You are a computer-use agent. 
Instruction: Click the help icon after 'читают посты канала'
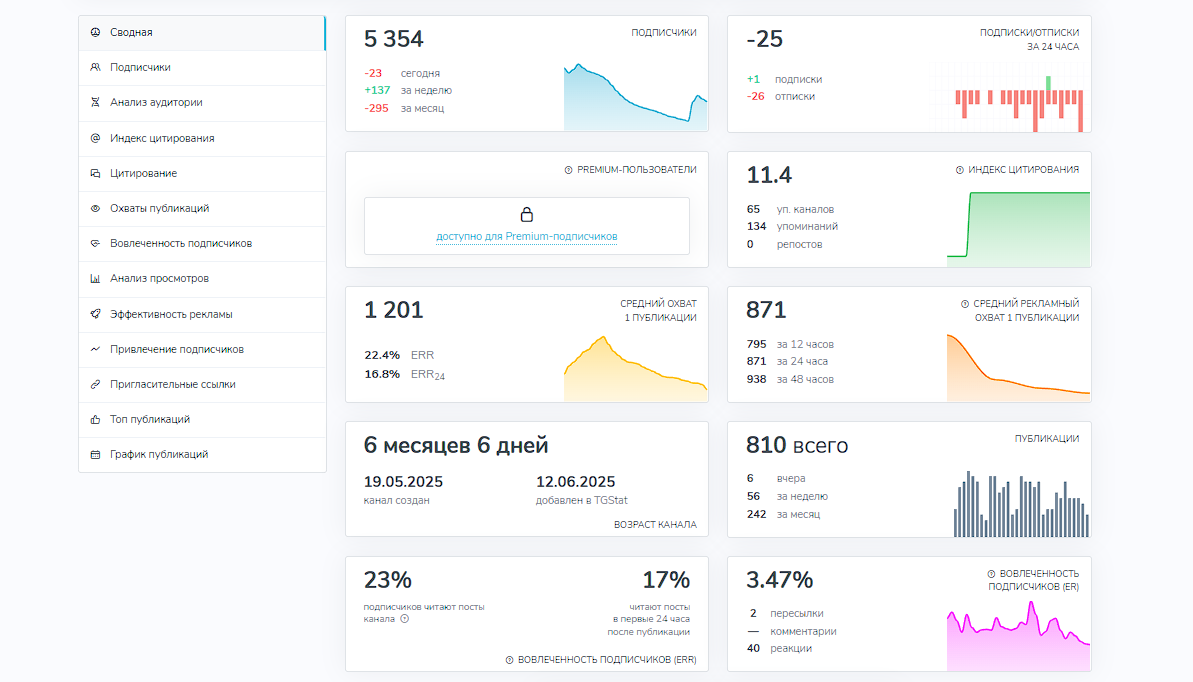[x=405, y=619]
